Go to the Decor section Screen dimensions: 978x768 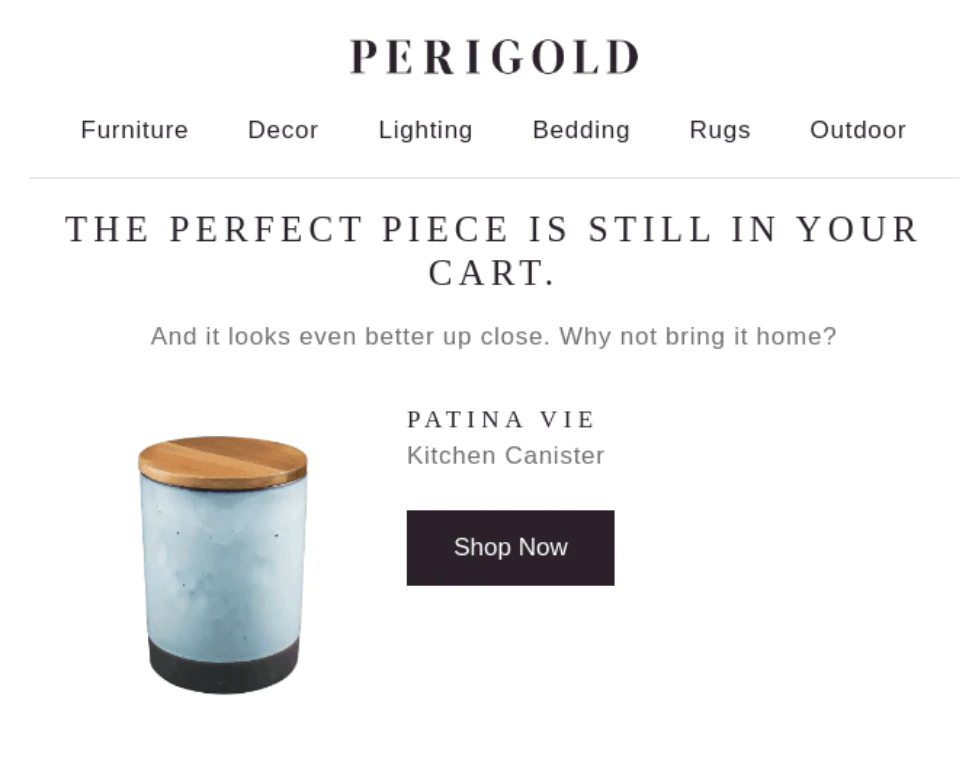283,130
